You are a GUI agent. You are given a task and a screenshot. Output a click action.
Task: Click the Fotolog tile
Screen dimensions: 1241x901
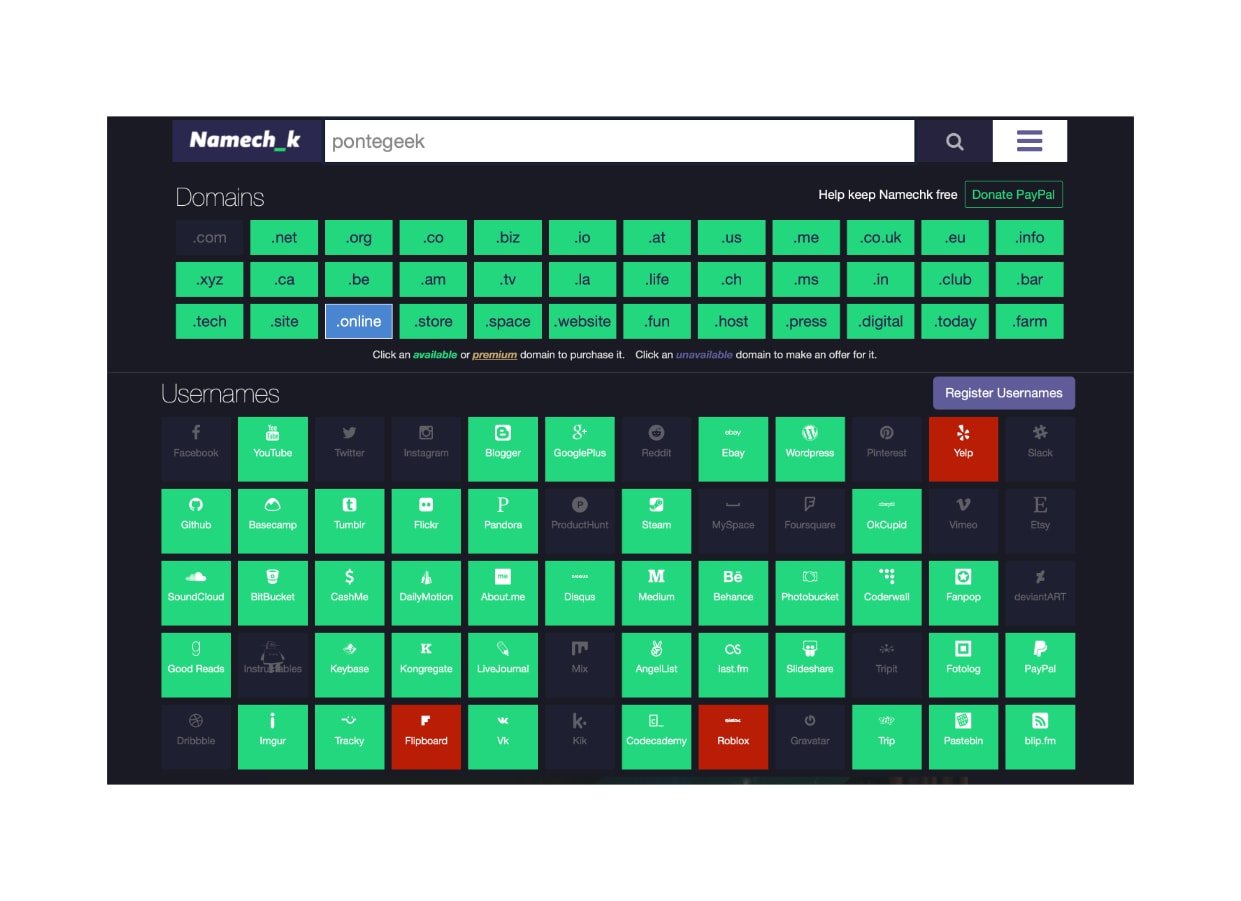[964, 666]
